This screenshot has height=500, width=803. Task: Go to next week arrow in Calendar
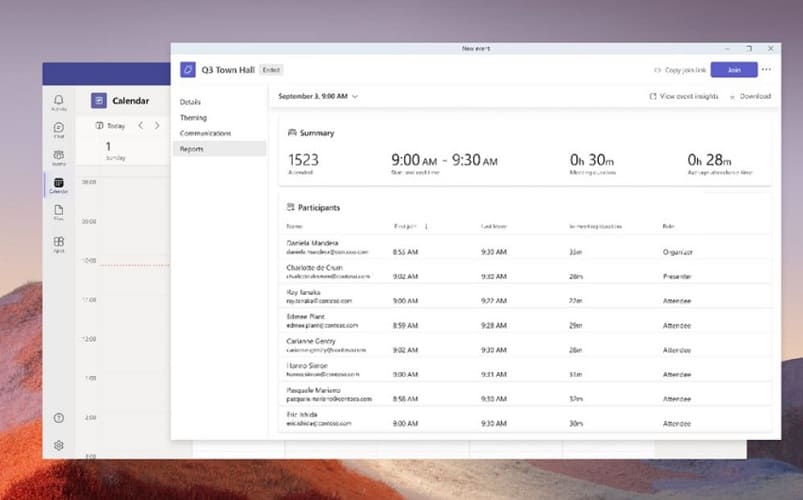pos(157,126)
